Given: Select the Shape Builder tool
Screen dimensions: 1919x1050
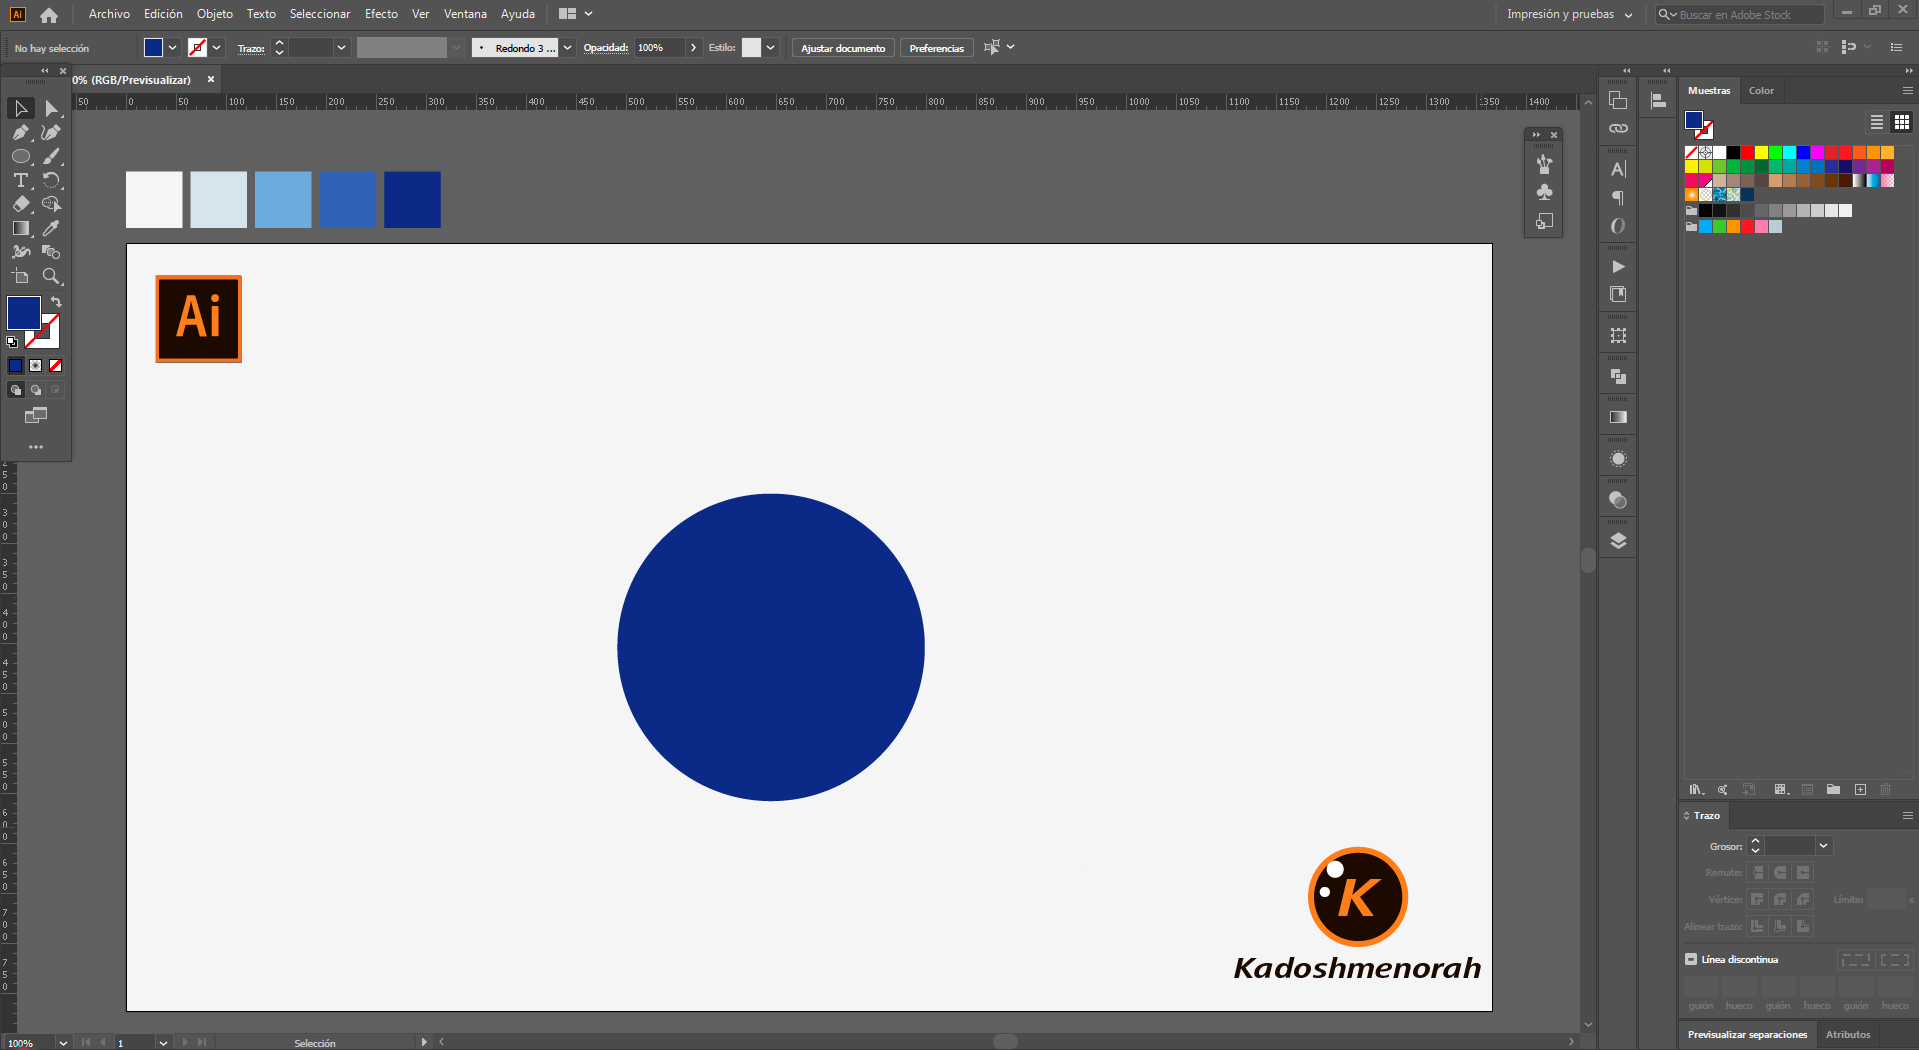Looking at the screenshot, I should coord(51,204).
